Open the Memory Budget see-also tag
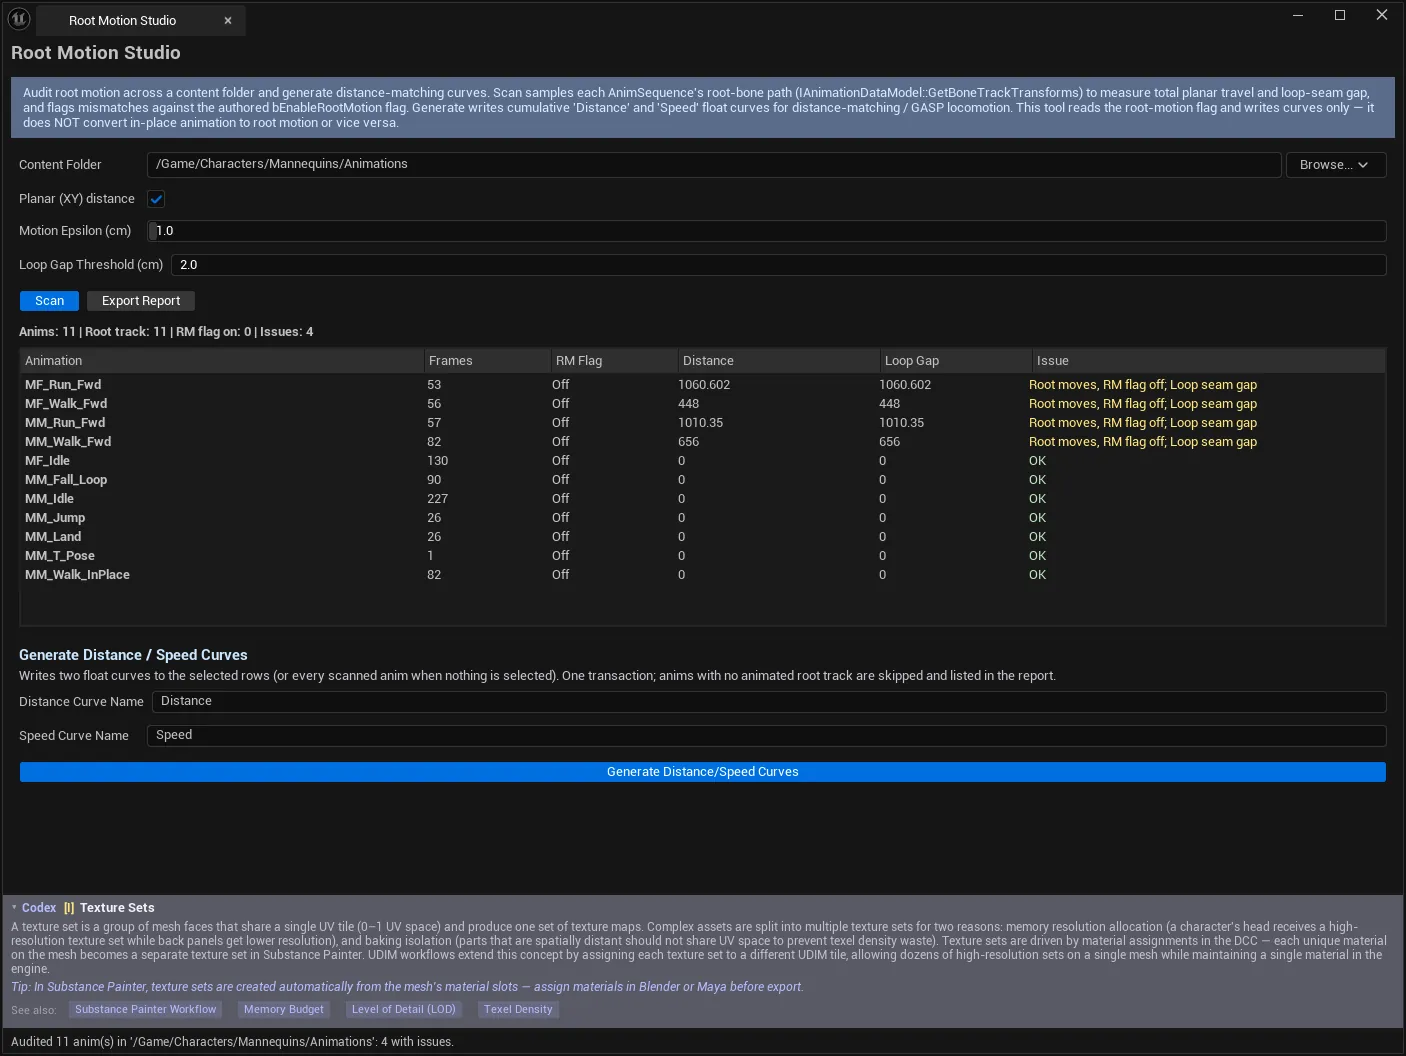The image size is (1406, 1056). coord(284,1010)
